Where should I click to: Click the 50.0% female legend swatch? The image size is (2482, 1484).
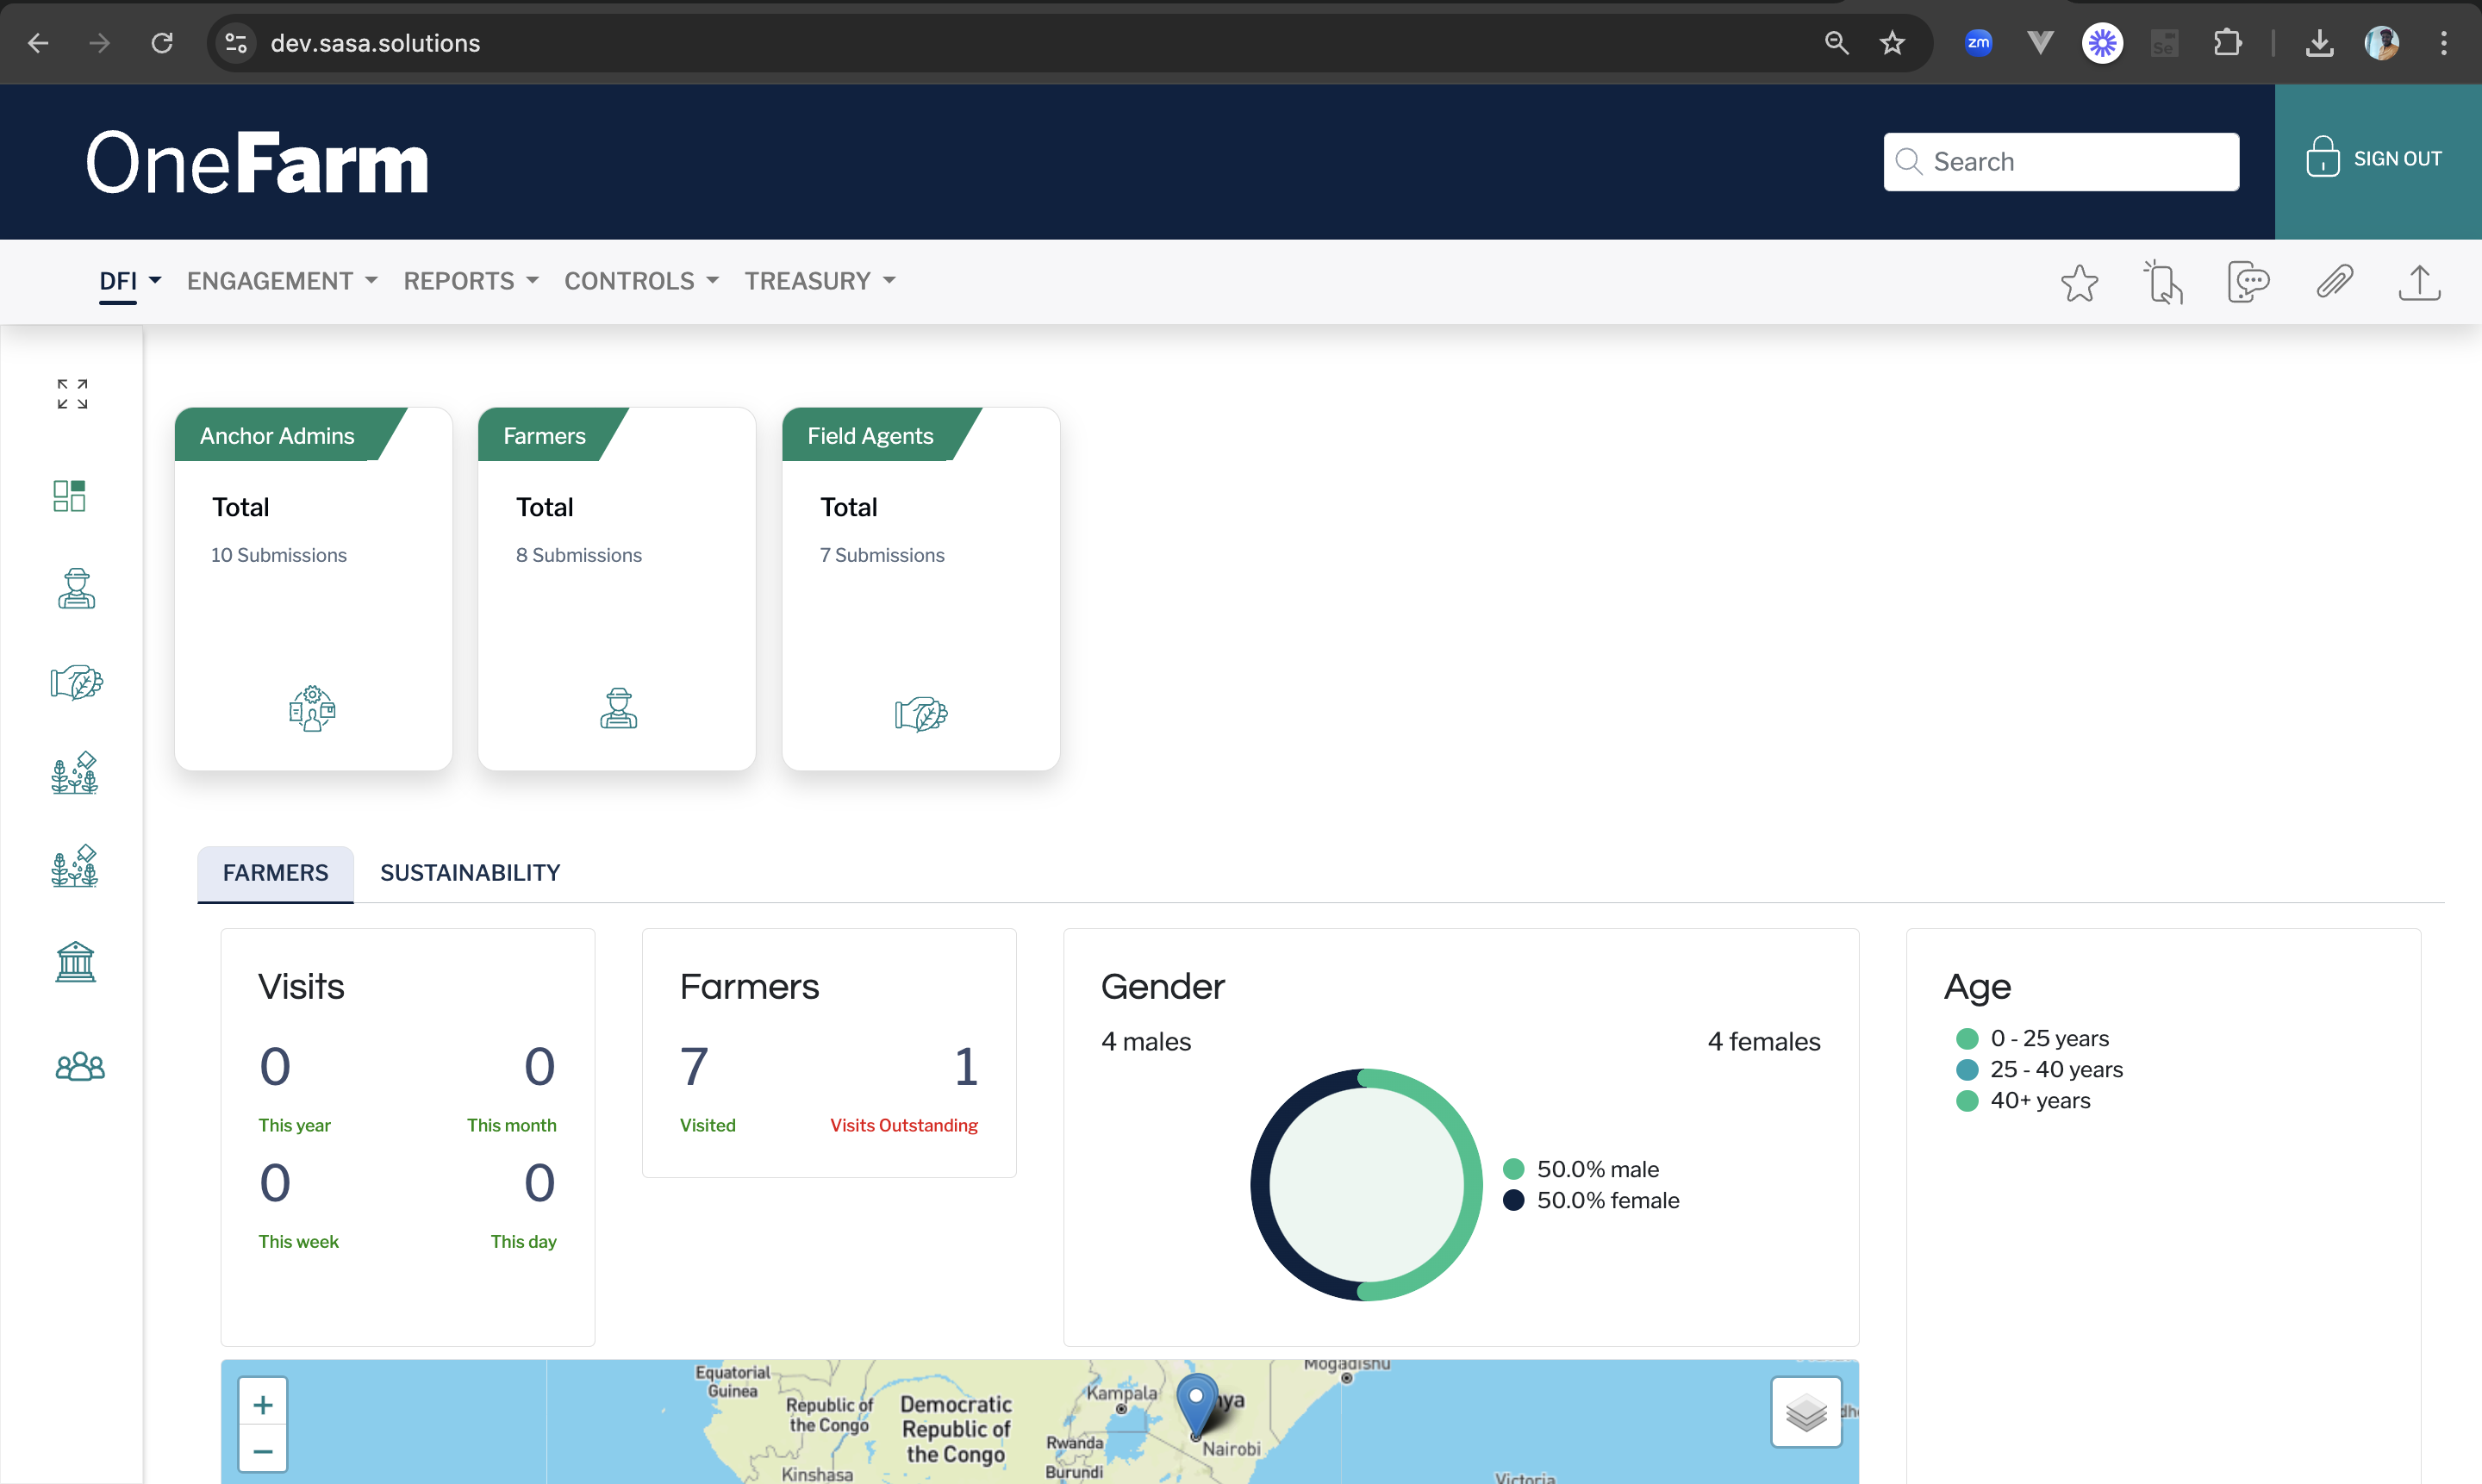(1513, 1200)
